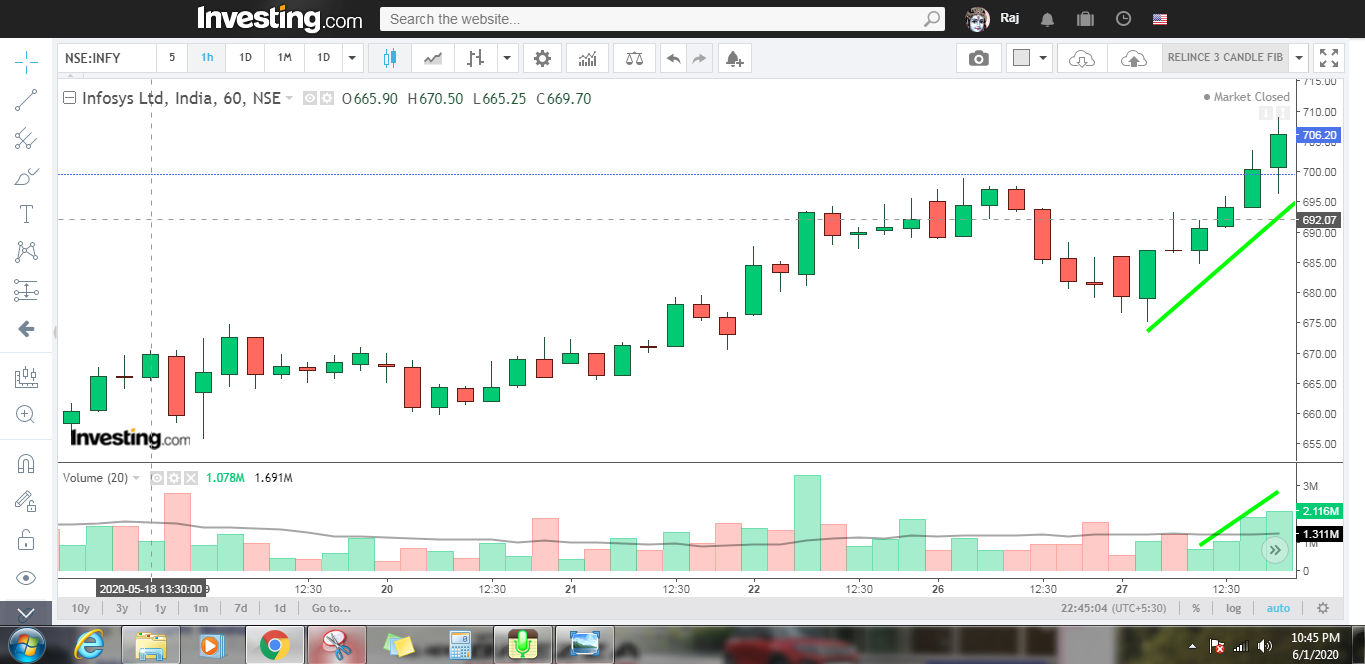Toggle magnet mode for drawings
The image size is (1365, 664).
click(x=26, y=464)
